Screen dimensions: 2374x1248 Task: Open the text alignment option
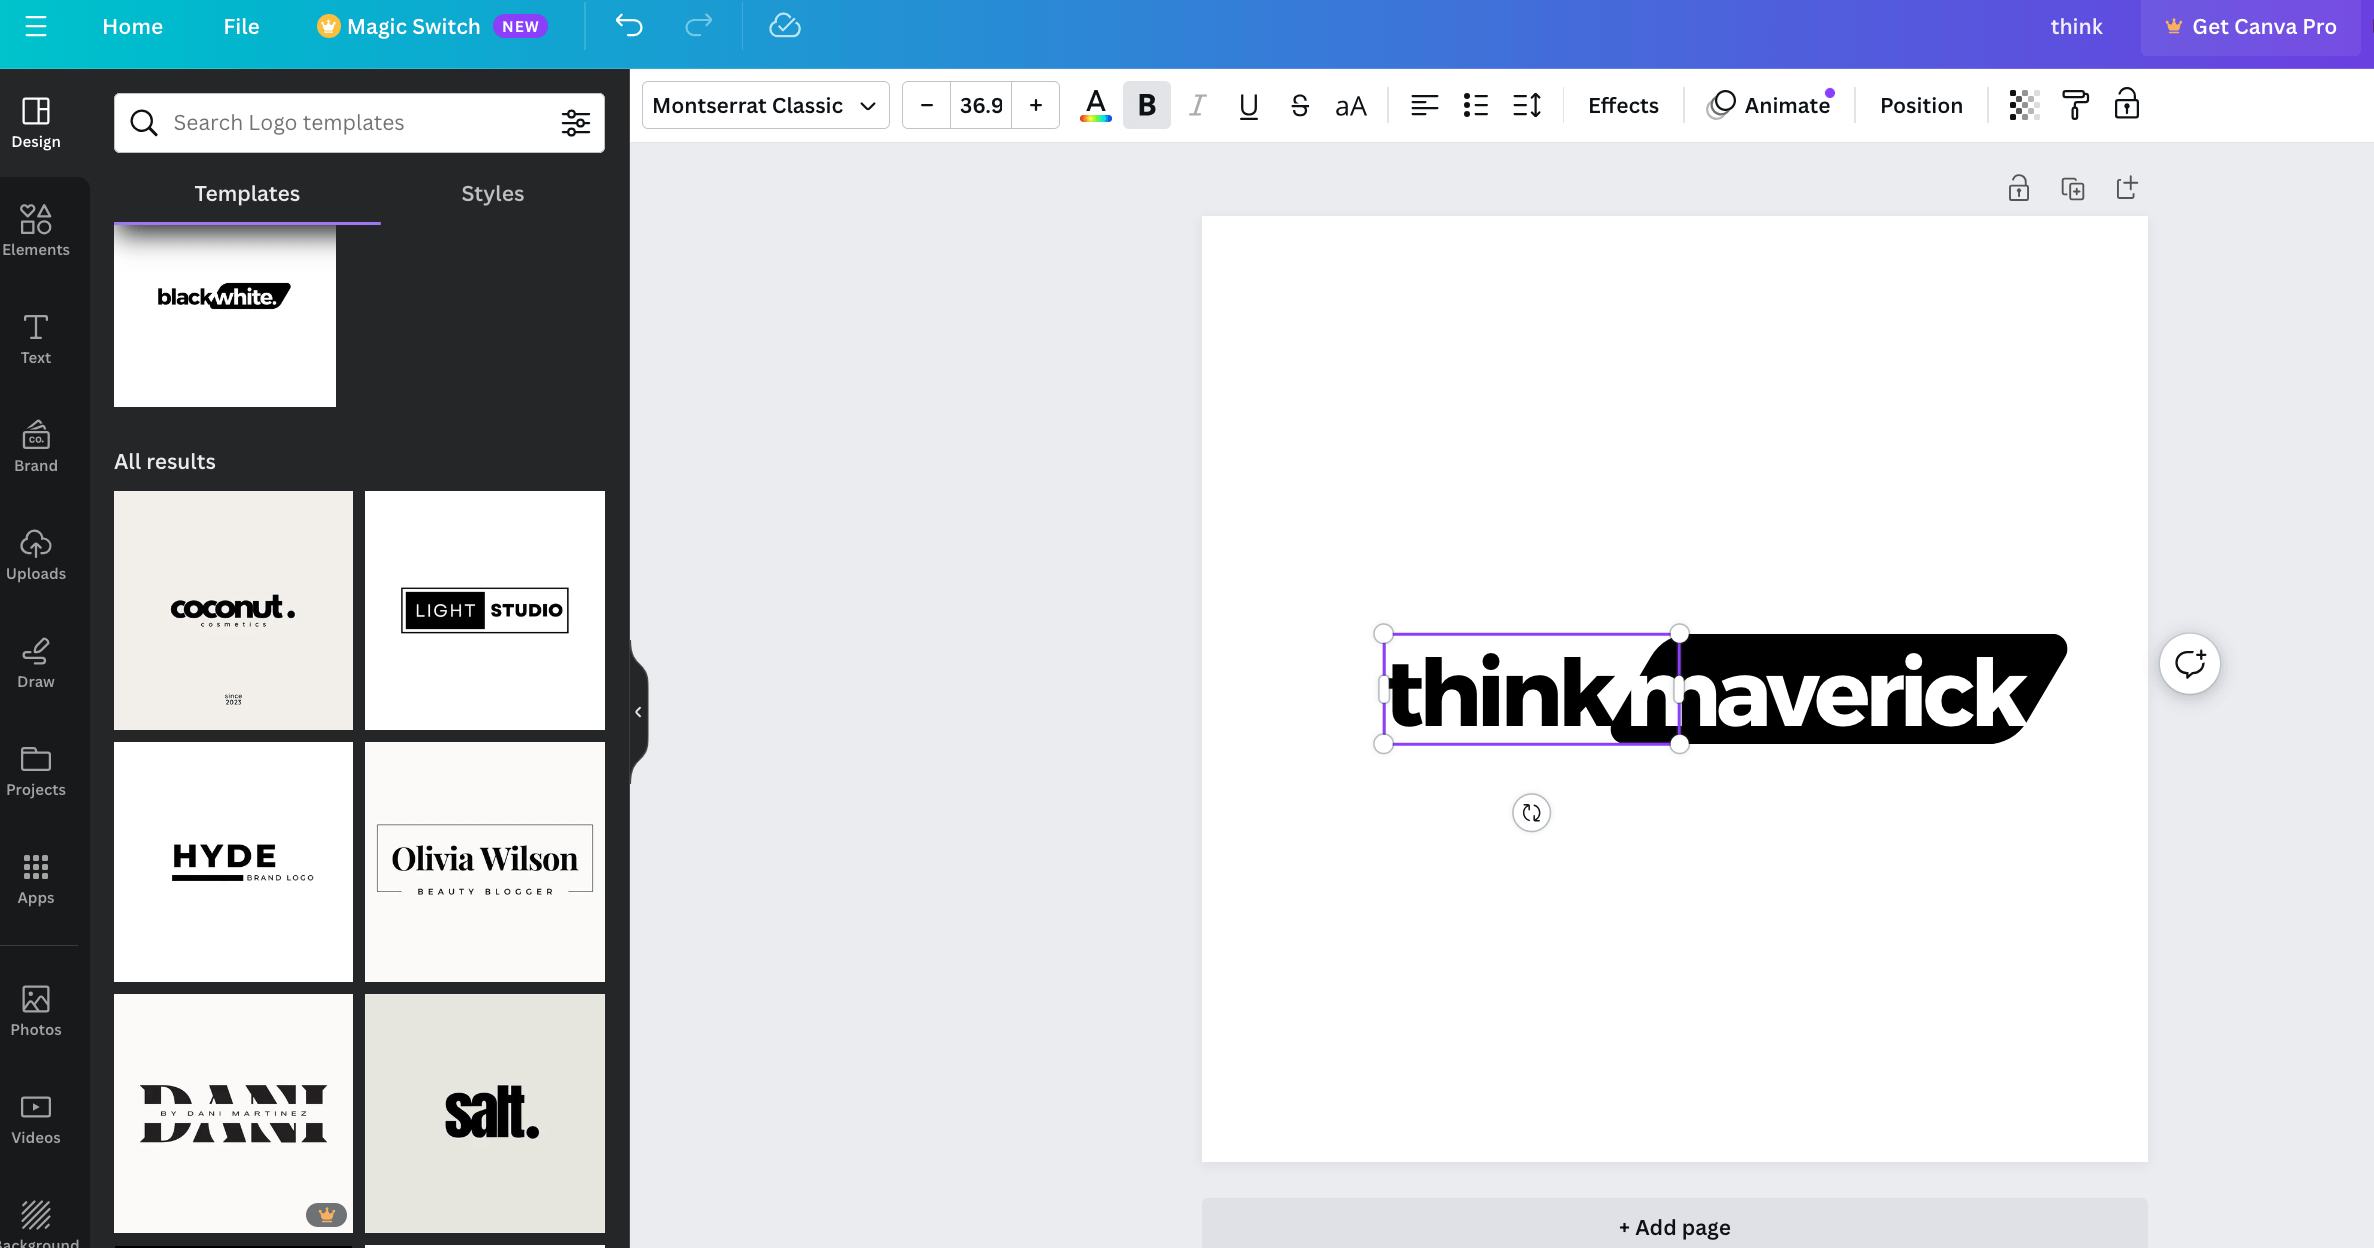pyautogui.click(x=1424, y=105)
